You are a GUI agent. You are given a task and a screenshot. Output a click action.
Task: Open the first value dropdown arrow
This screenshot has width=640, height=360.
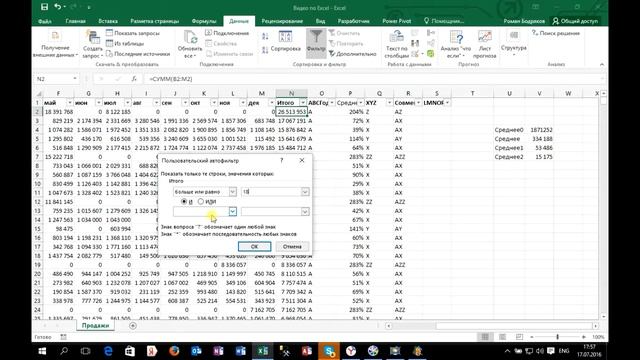(x=305, y=191)
